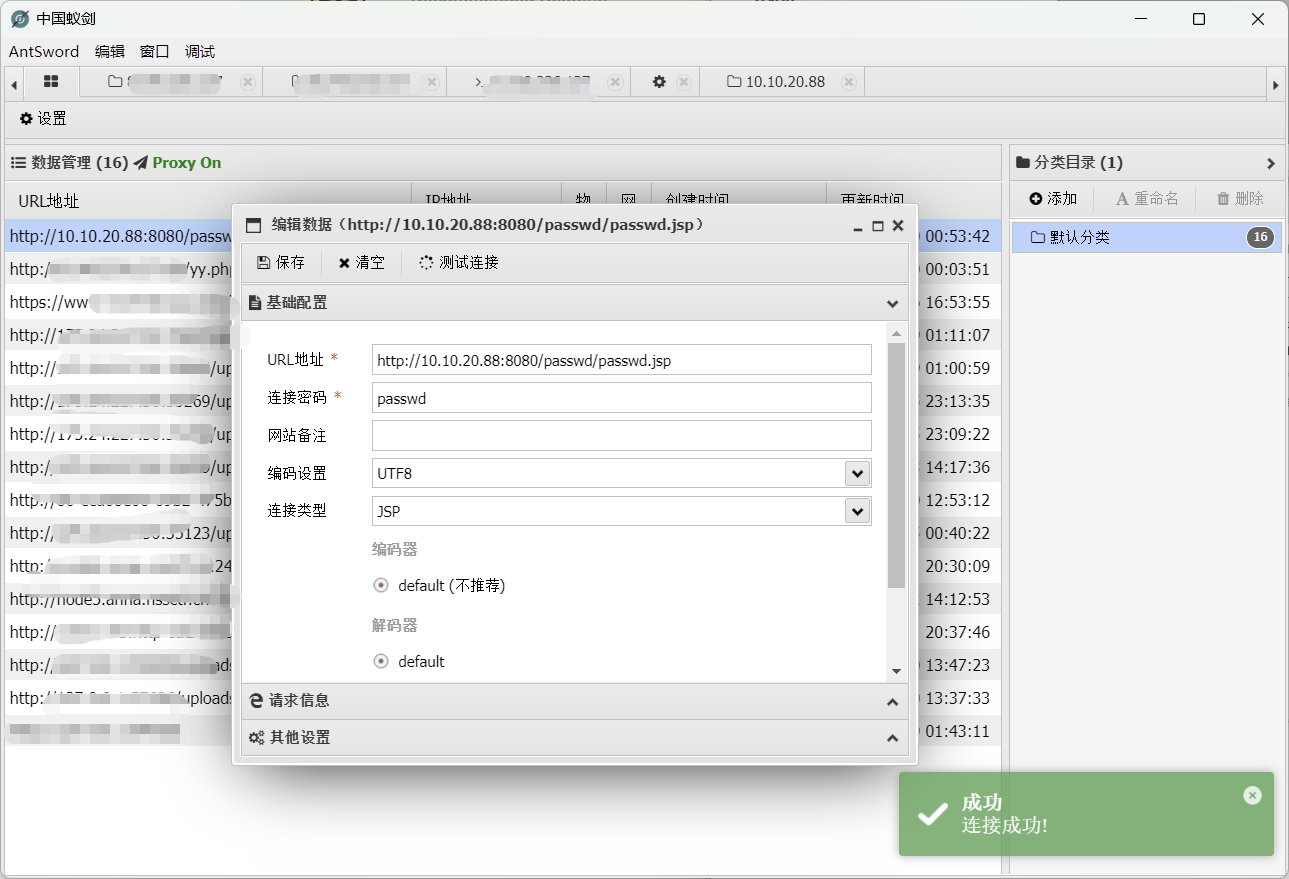
Task: Focus the URL地址 input field
Action: (x=621, y=360)
